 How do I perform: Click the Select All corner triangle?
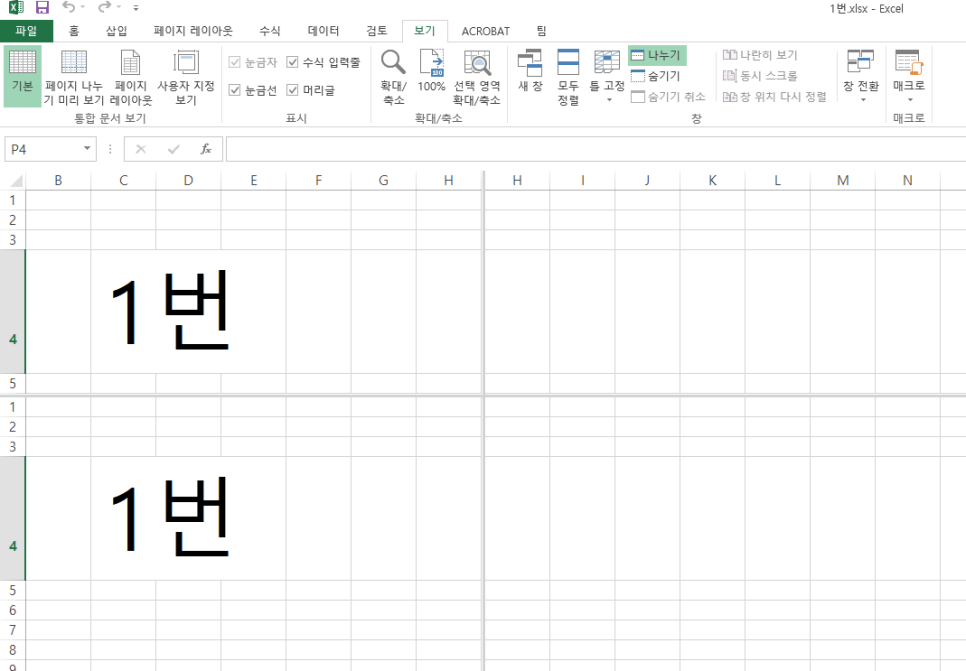point(17,181)
